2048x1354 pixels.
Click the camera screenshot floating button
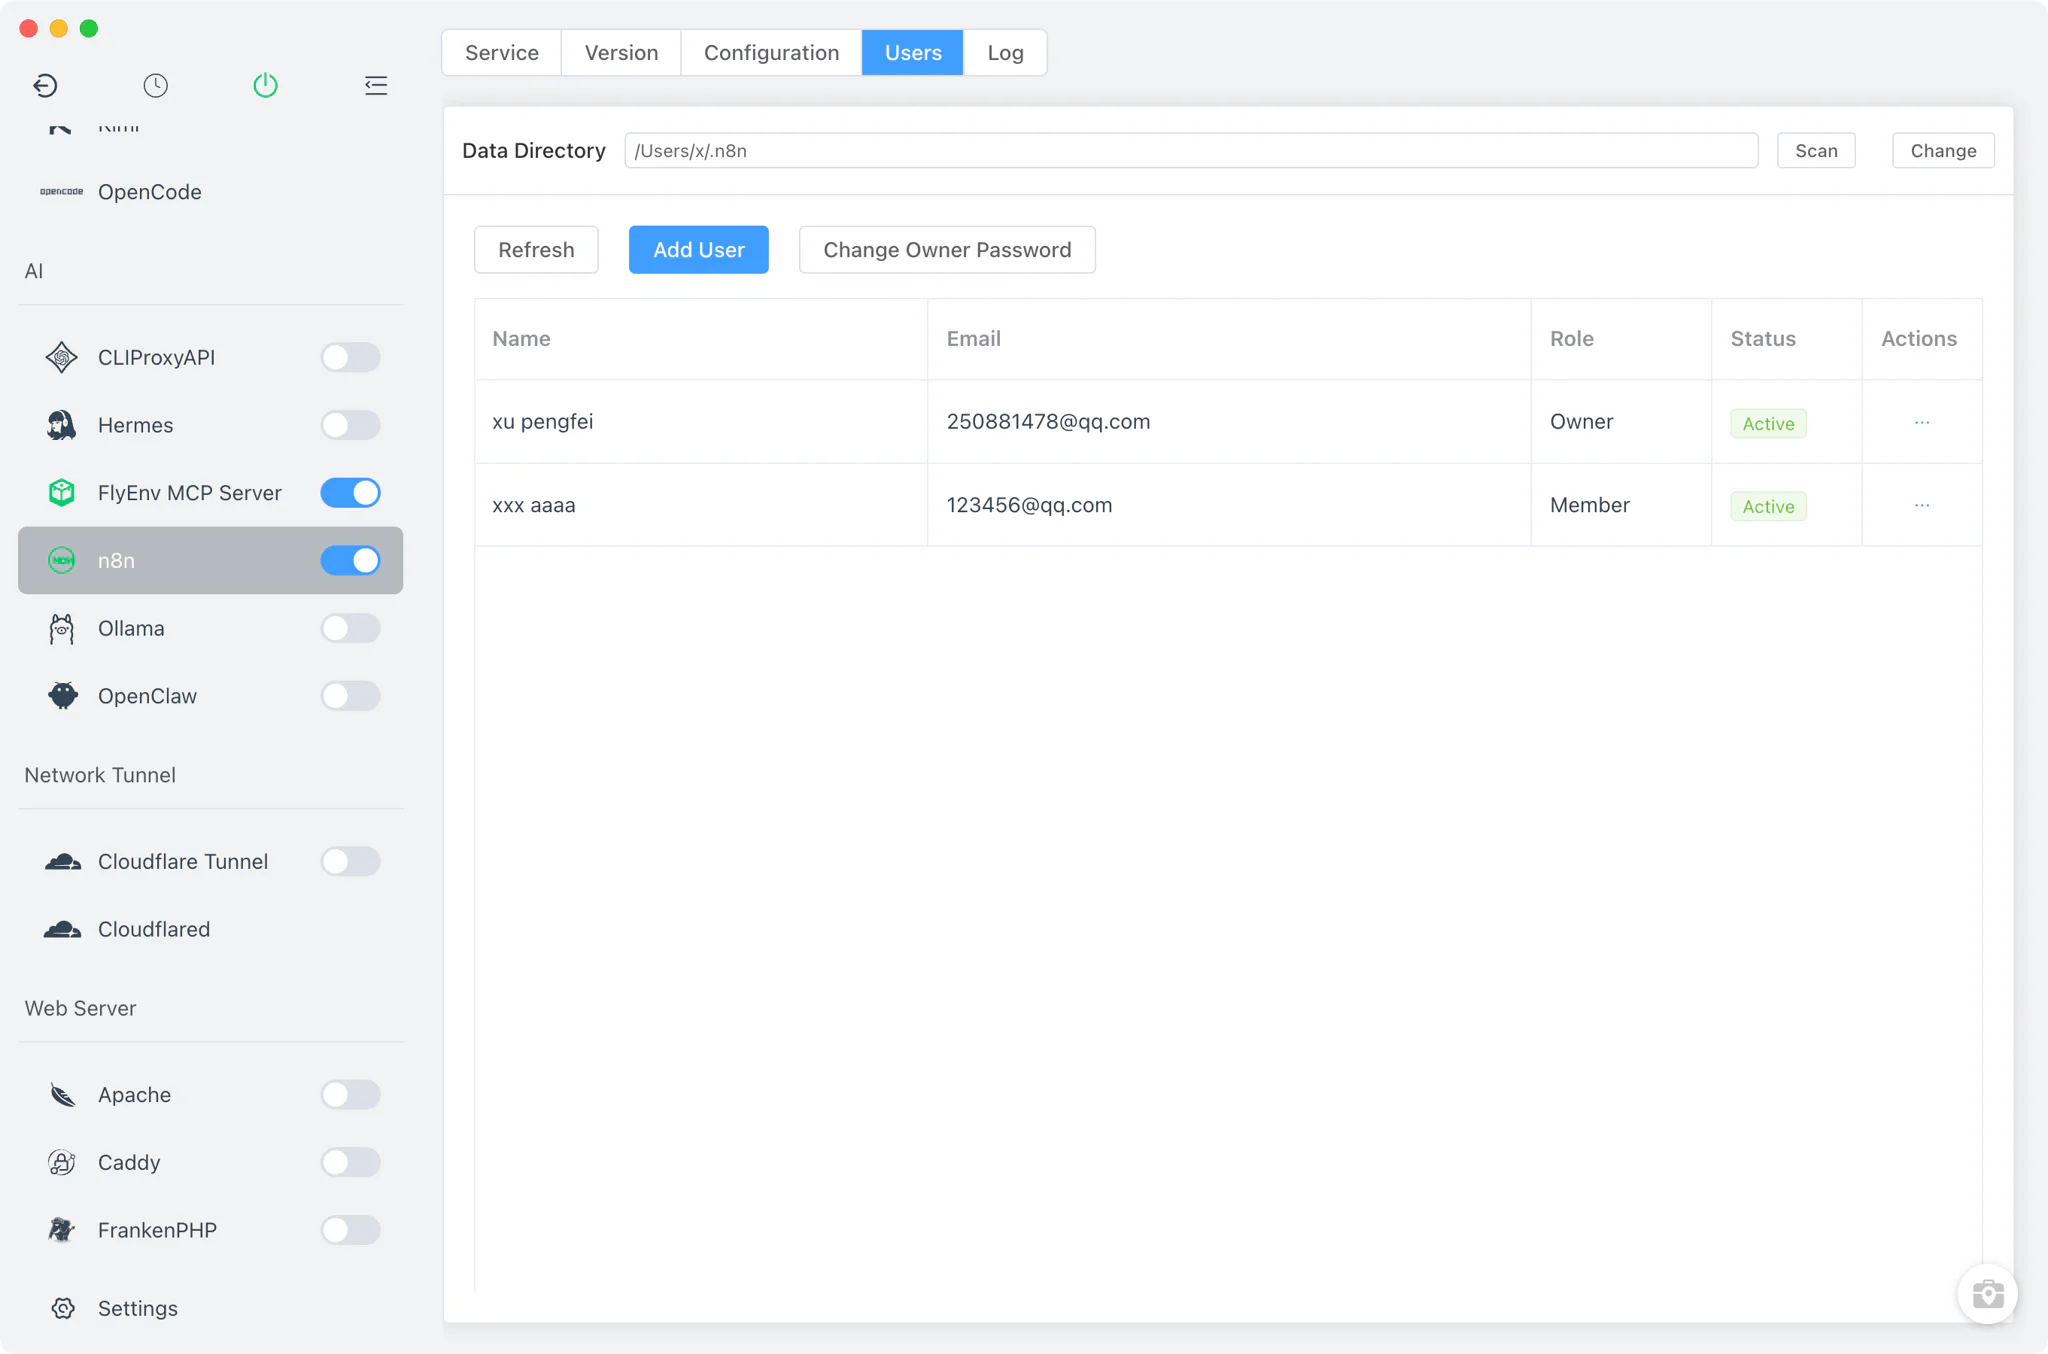(x=1987, y=1294)
